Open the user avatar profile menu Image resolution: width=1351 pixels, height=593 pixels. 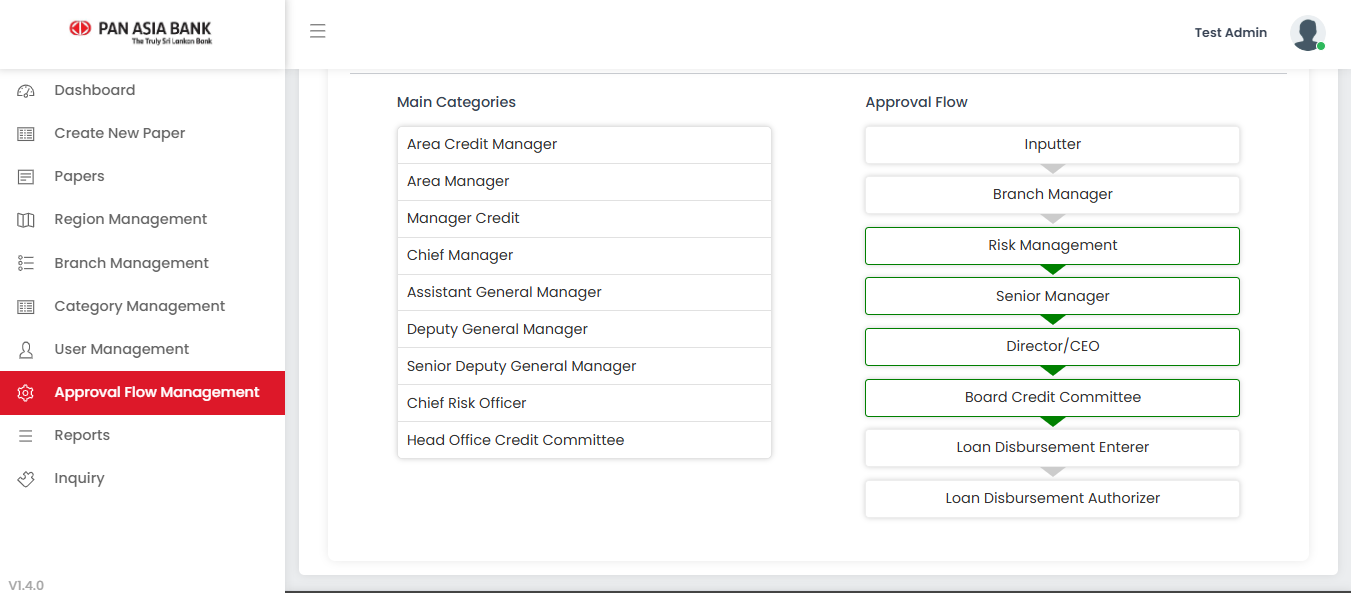[x=1307, y=33]
